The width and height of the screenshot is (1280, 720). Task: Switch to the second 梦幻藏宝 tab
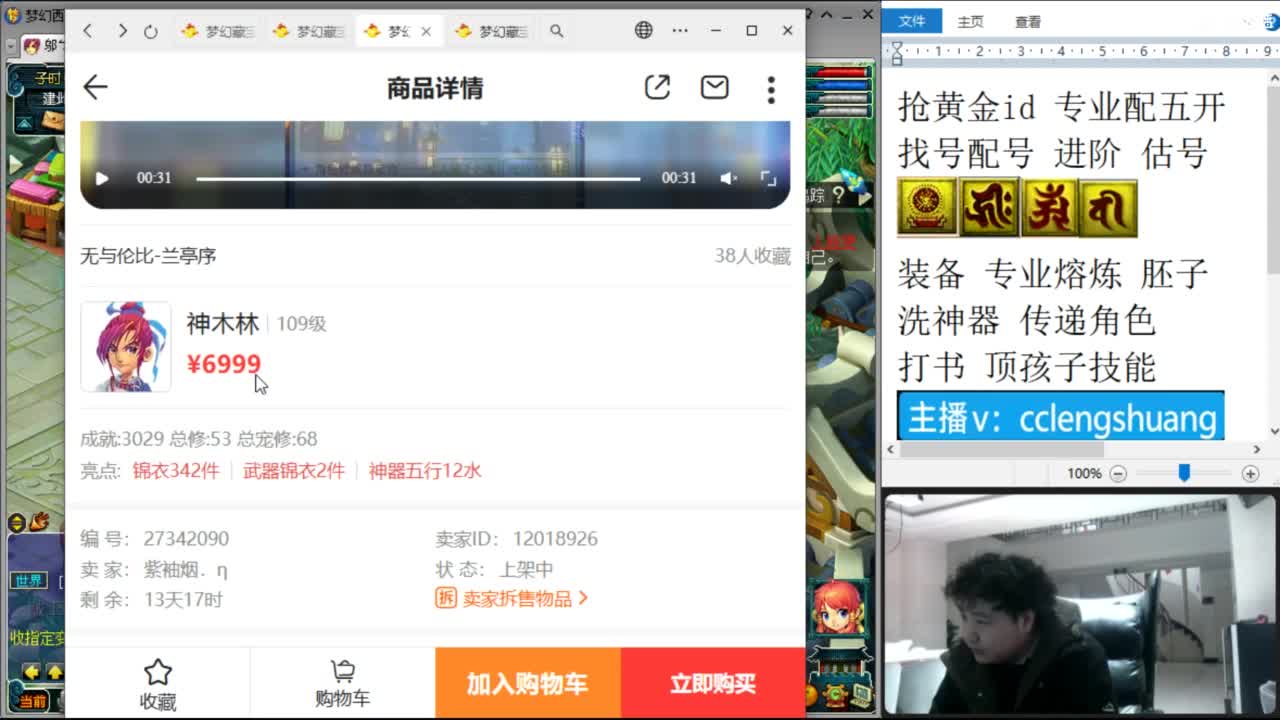click(309, 31)
